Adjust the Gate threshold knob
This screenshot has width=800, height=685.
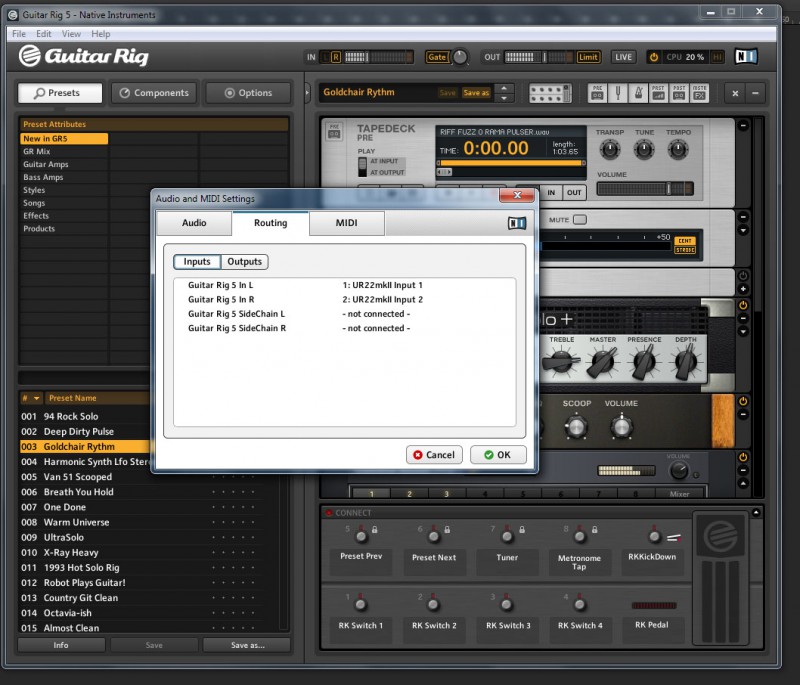click(460, 57)
